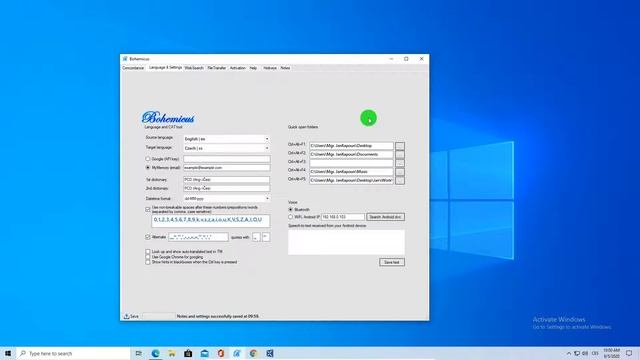This screenshot has width=640, height=360.
Task: Click the network icon in system tray
Action: coord(577,353)
